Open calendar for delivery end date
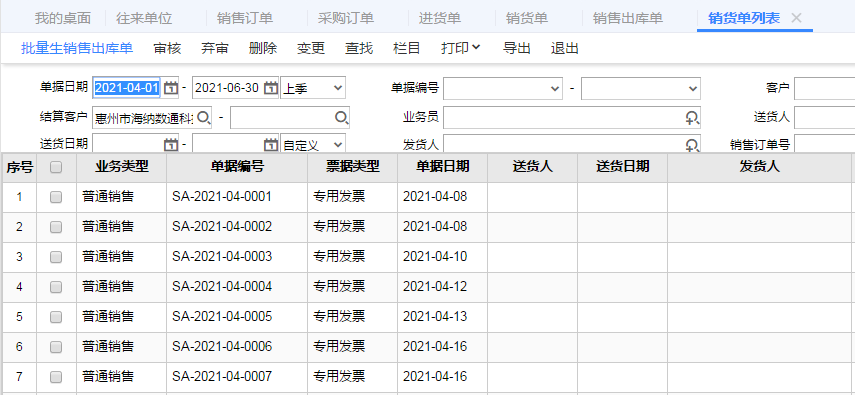Screen dimensions: 855x395 pyautogui.click(x=270, y=145)
